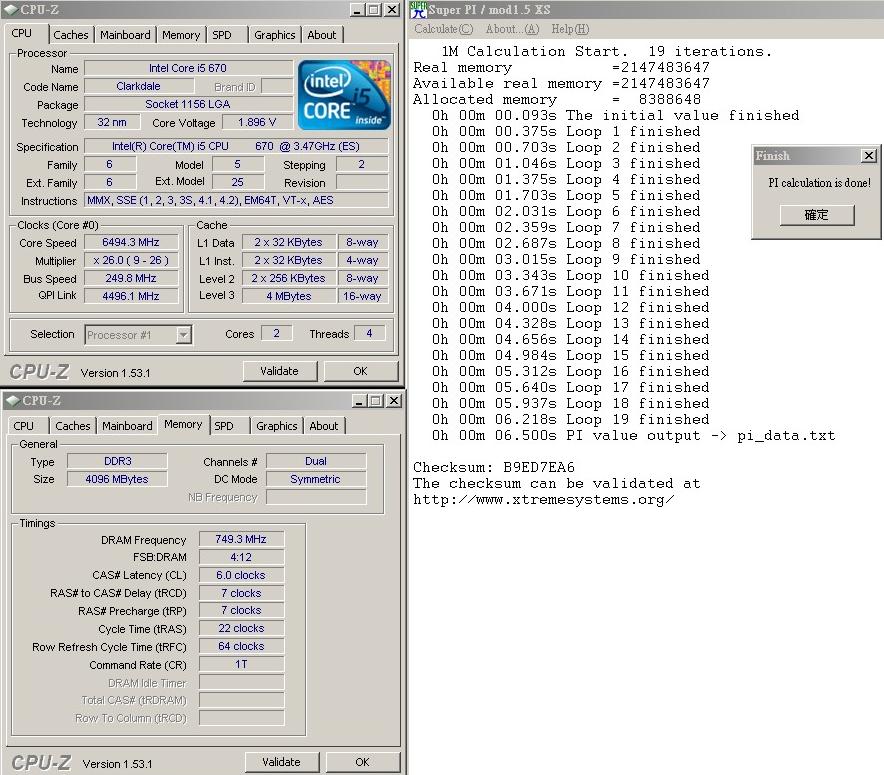Click the 32 nm technology value
The width and height of the screenshot is (884, 775).
(x=112, y=122)
